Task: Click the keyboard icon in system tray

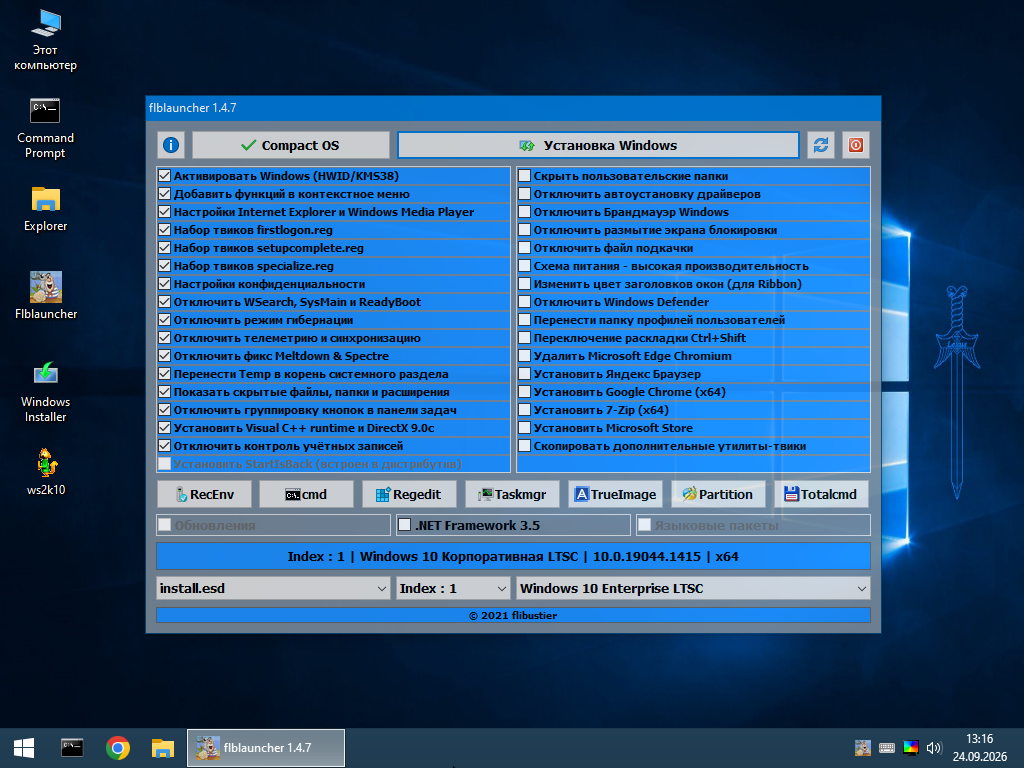Action: click(x=887, y=748)
